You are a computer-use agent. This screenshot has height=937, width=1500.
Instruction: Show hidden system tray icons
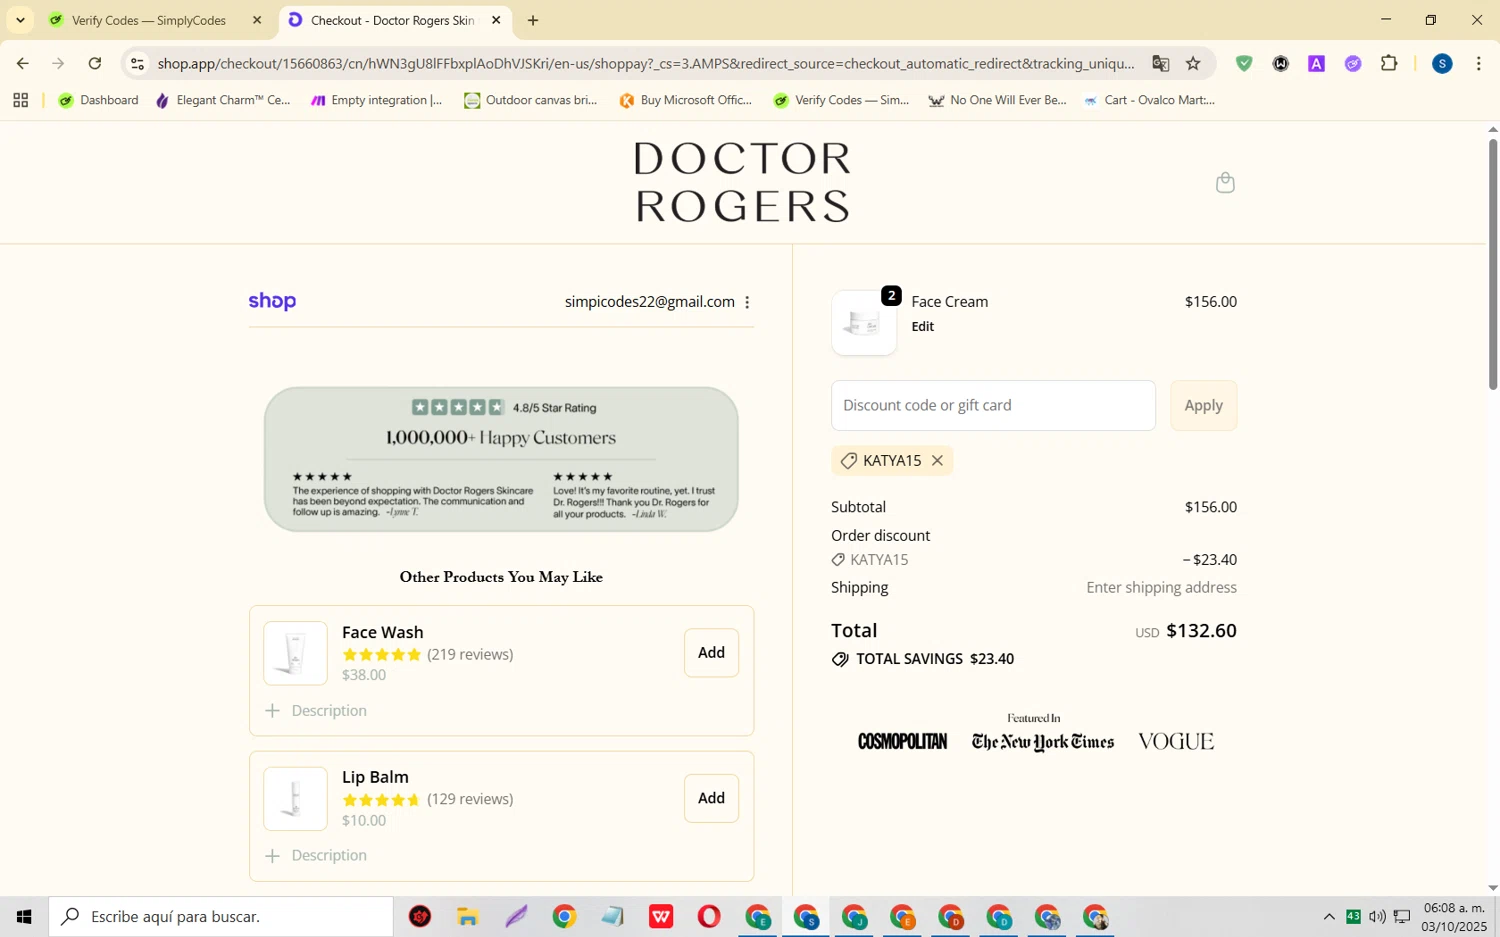[1328, 916]
